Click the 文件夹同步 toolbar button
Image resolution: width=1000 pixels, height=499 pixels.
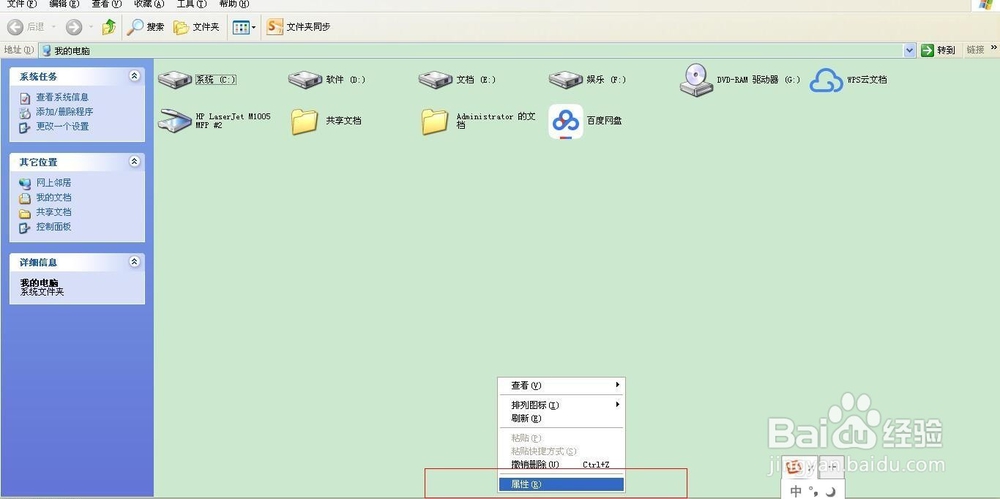pos(298,27)
